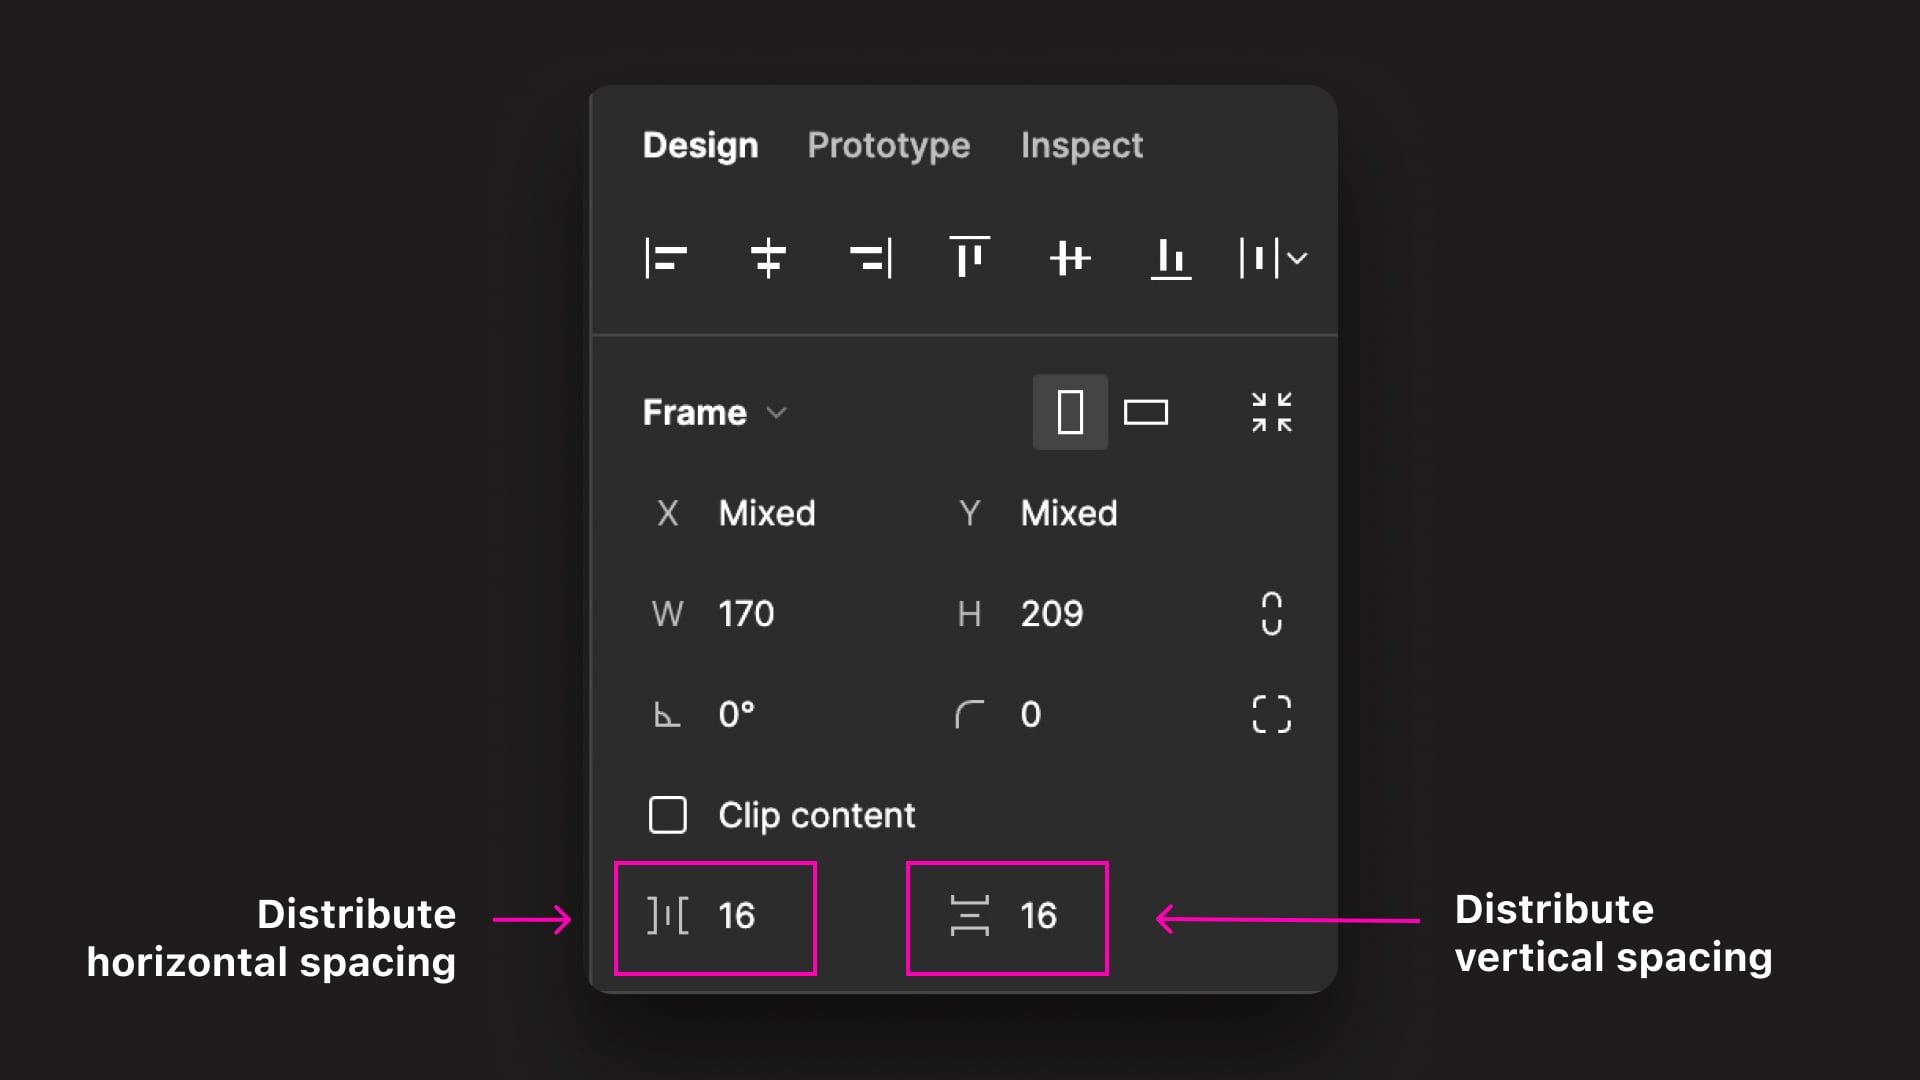
Task: Enable the Clip content checkbox
Action: pyautogui.click(x=666, y=814)
